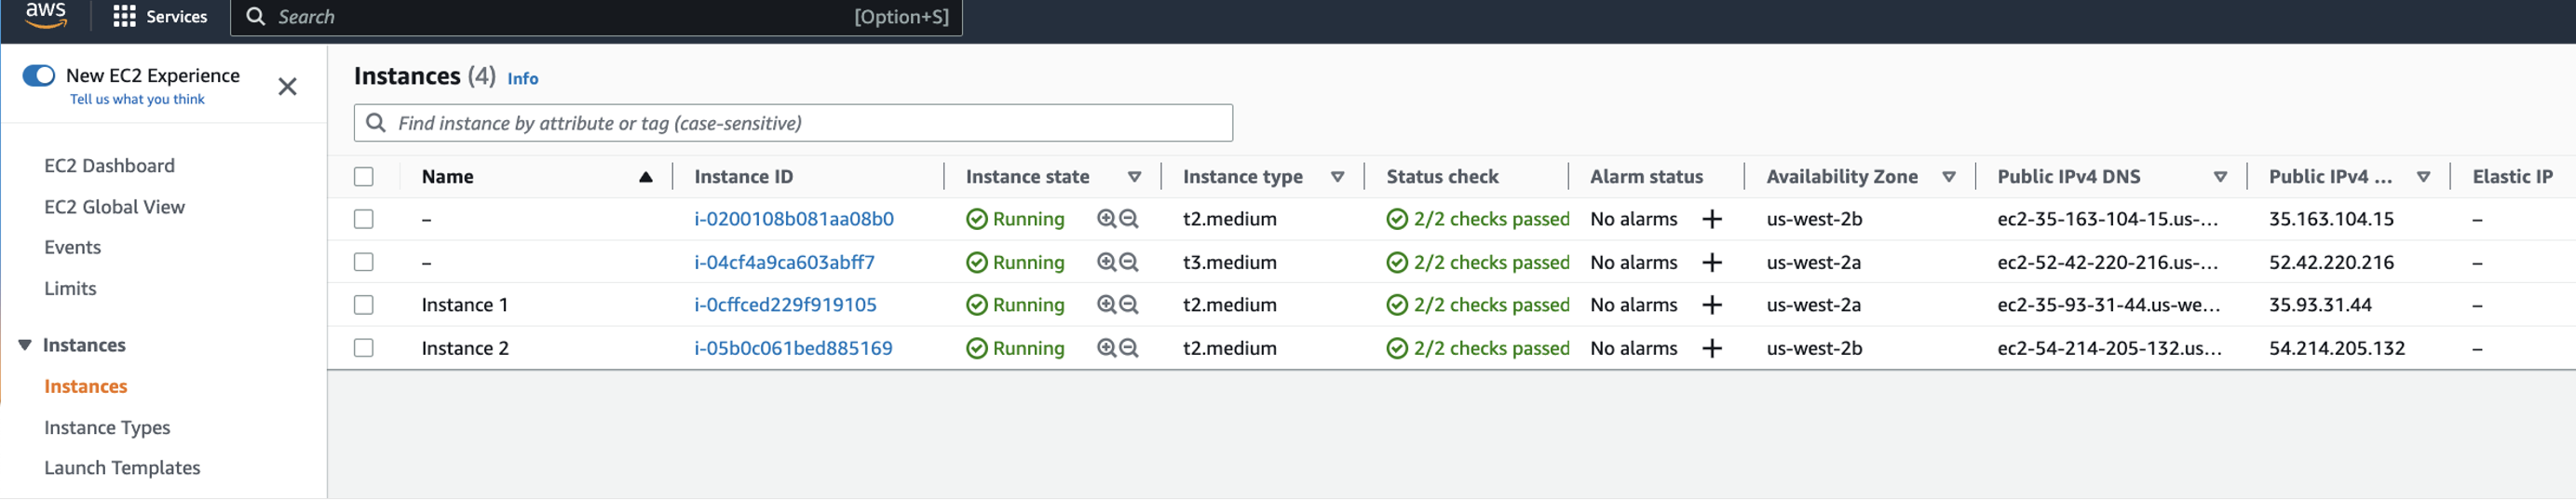
Task: Open Availability Zone column filter dropdown
Action: point(1949,177)
